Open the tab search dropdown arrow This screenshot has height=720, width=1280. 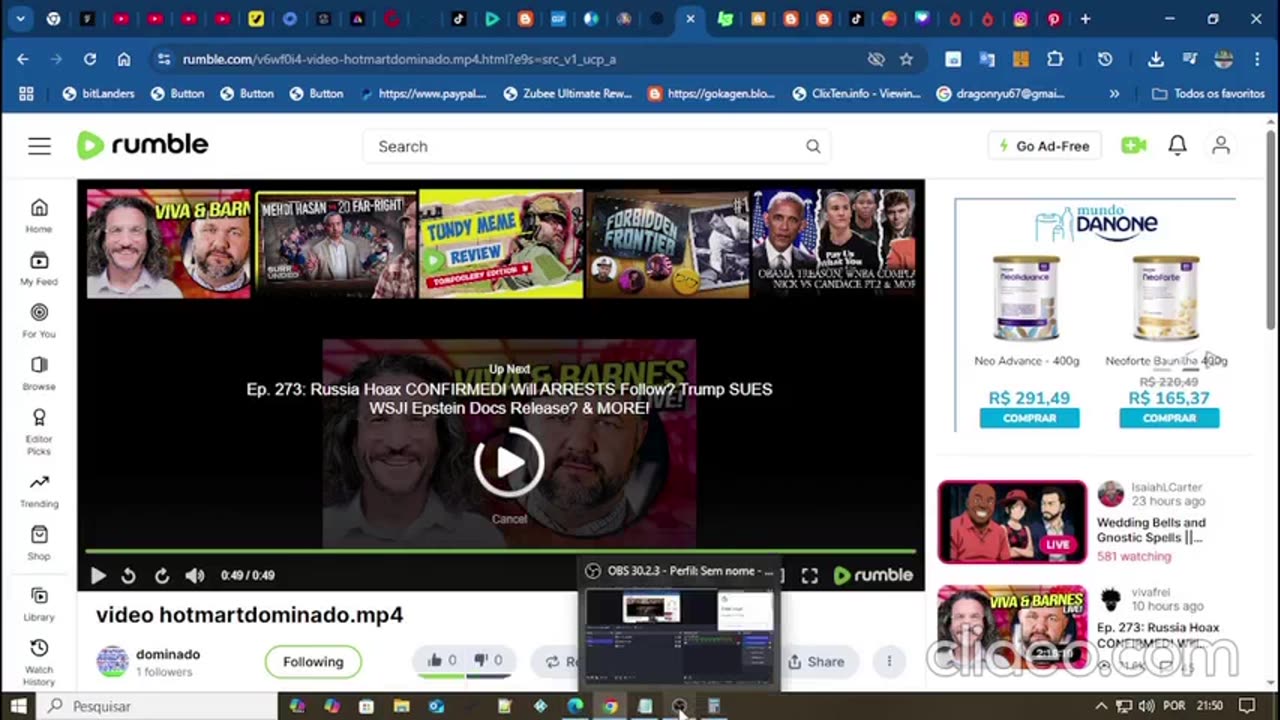click(x=20, y=19)
